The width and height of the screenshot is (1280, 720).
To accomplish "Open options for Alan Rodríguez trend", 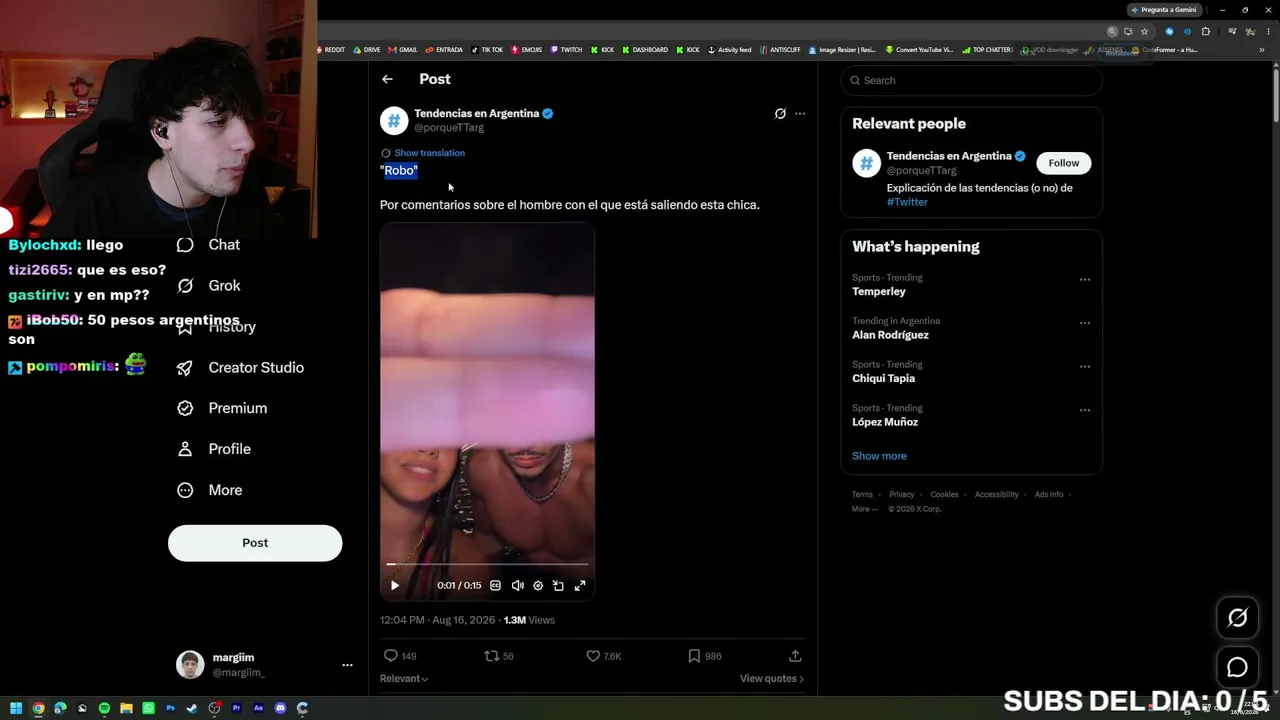I will point(1085,323).
